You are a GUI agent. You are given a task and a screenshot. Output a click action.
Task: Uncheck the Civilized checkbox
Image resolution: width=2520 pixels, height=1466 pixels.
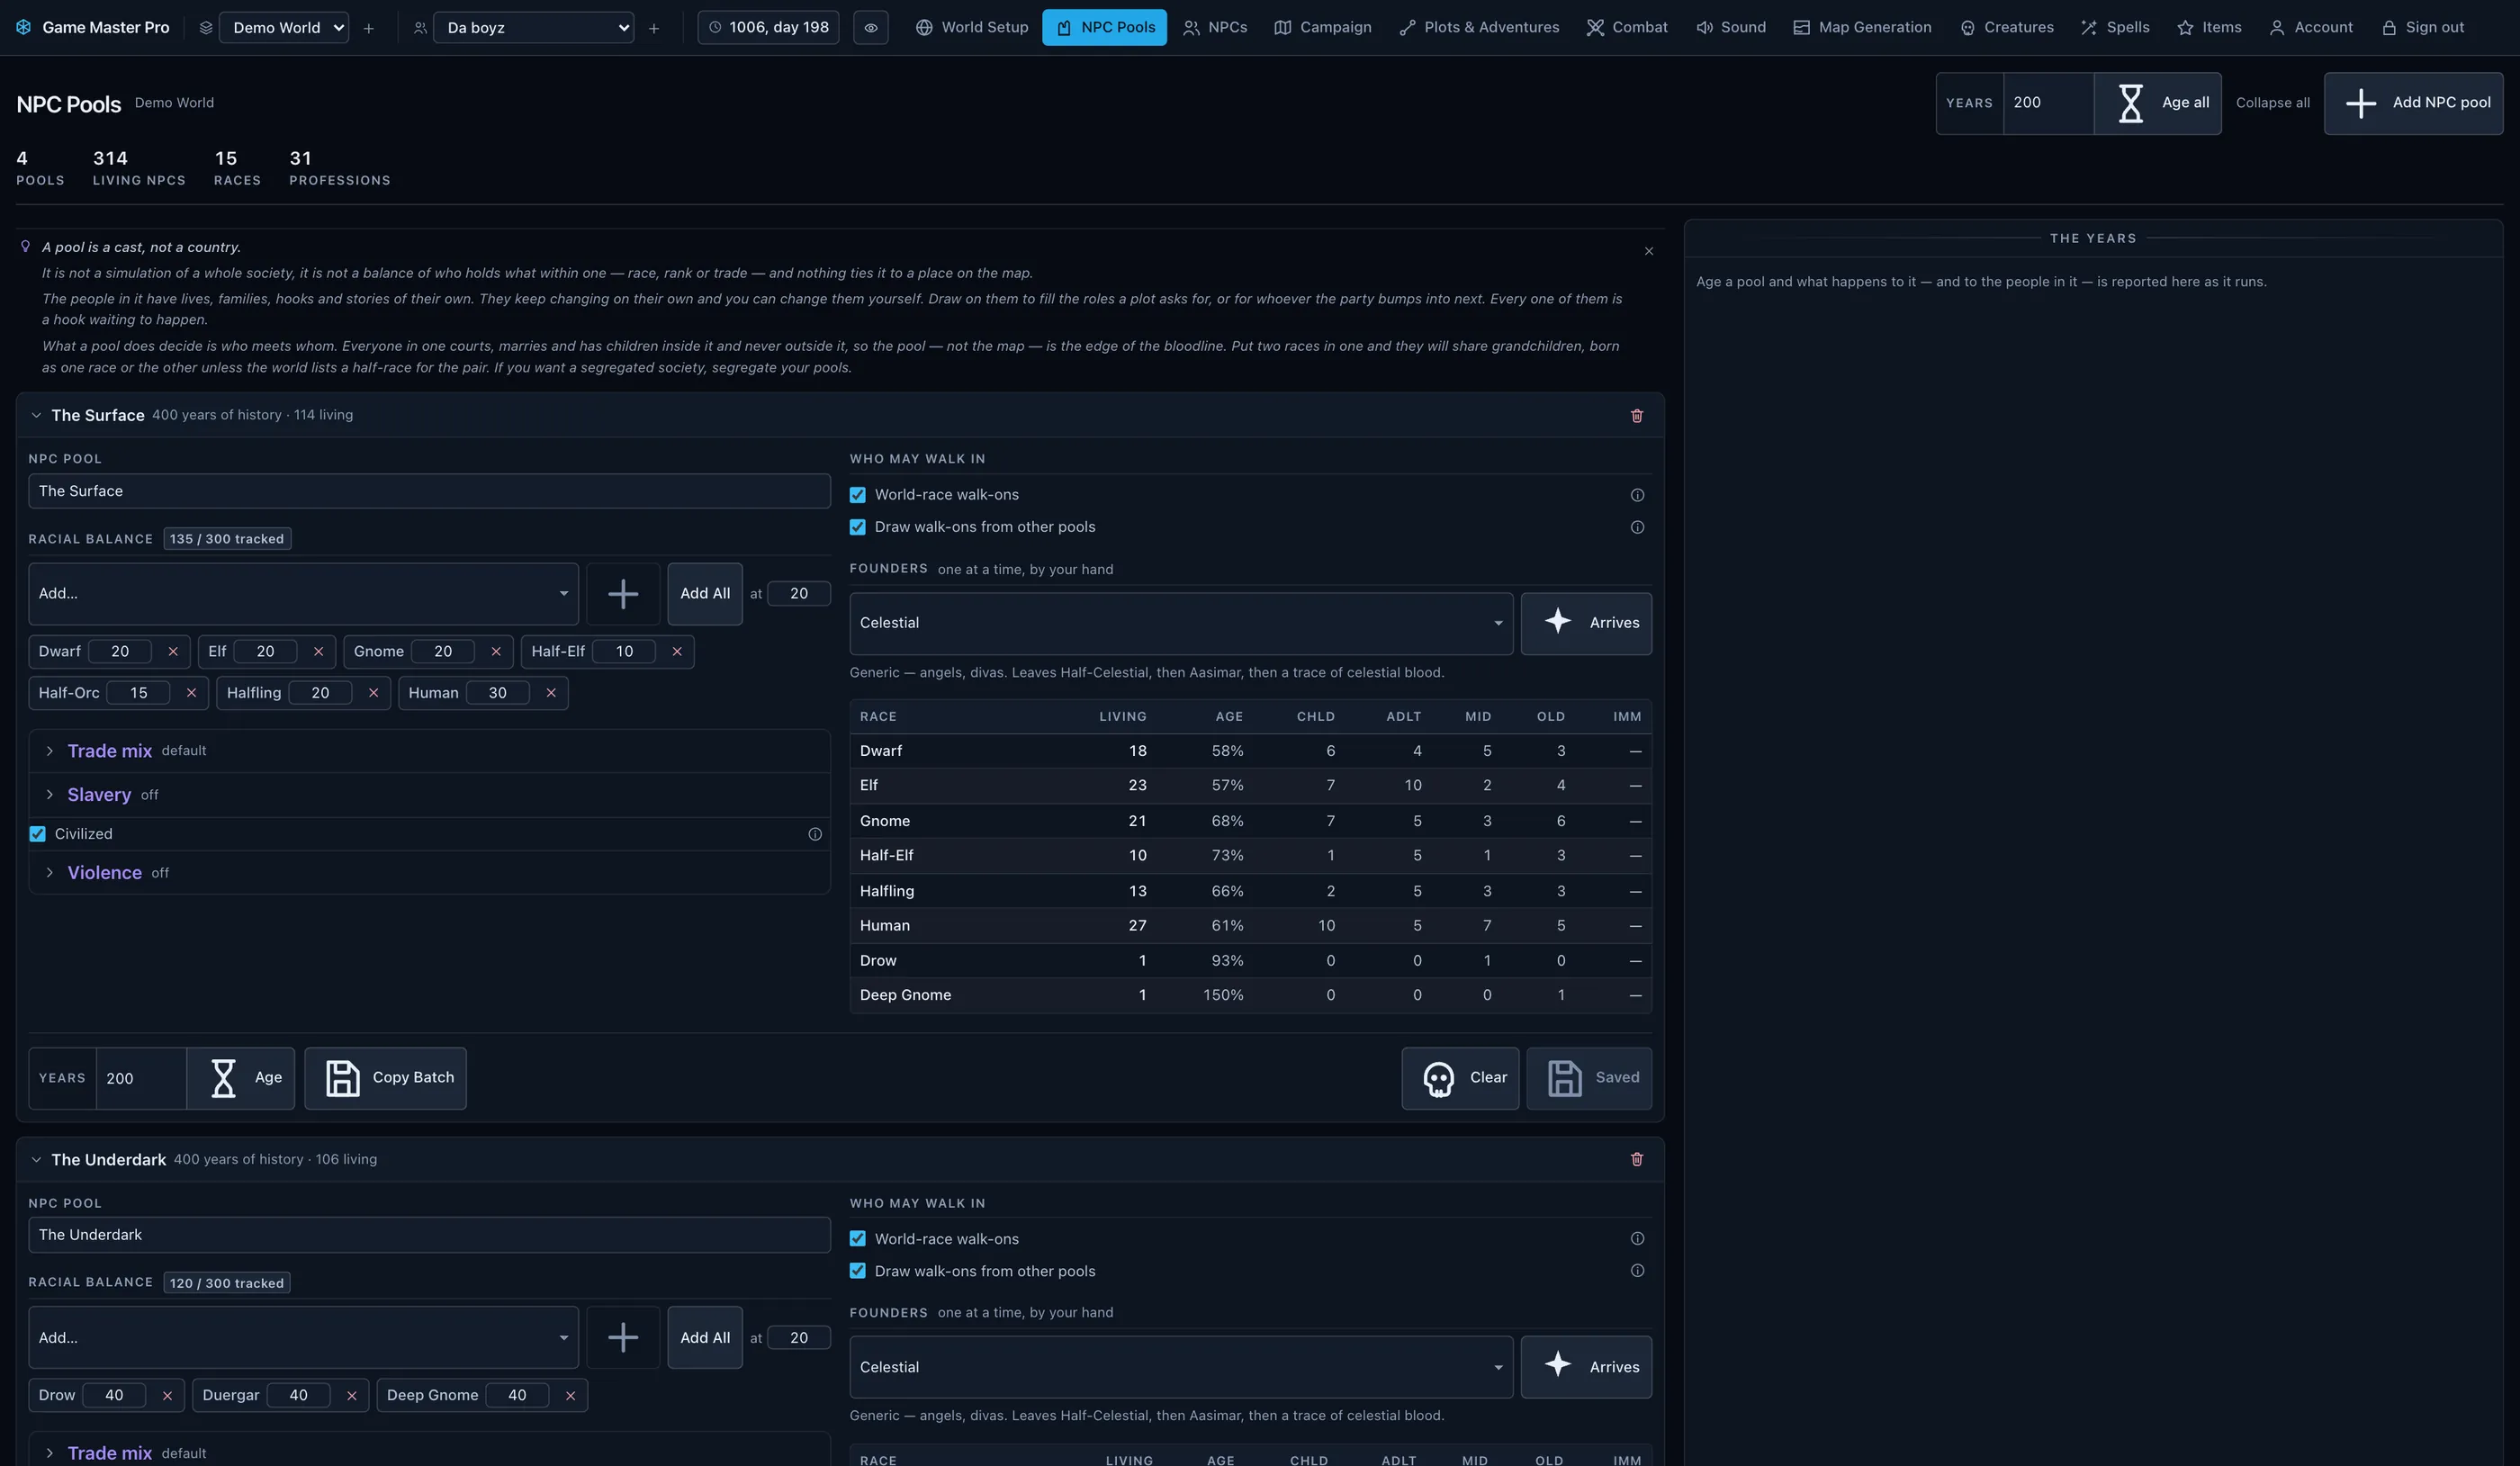[x=38, y=834]
